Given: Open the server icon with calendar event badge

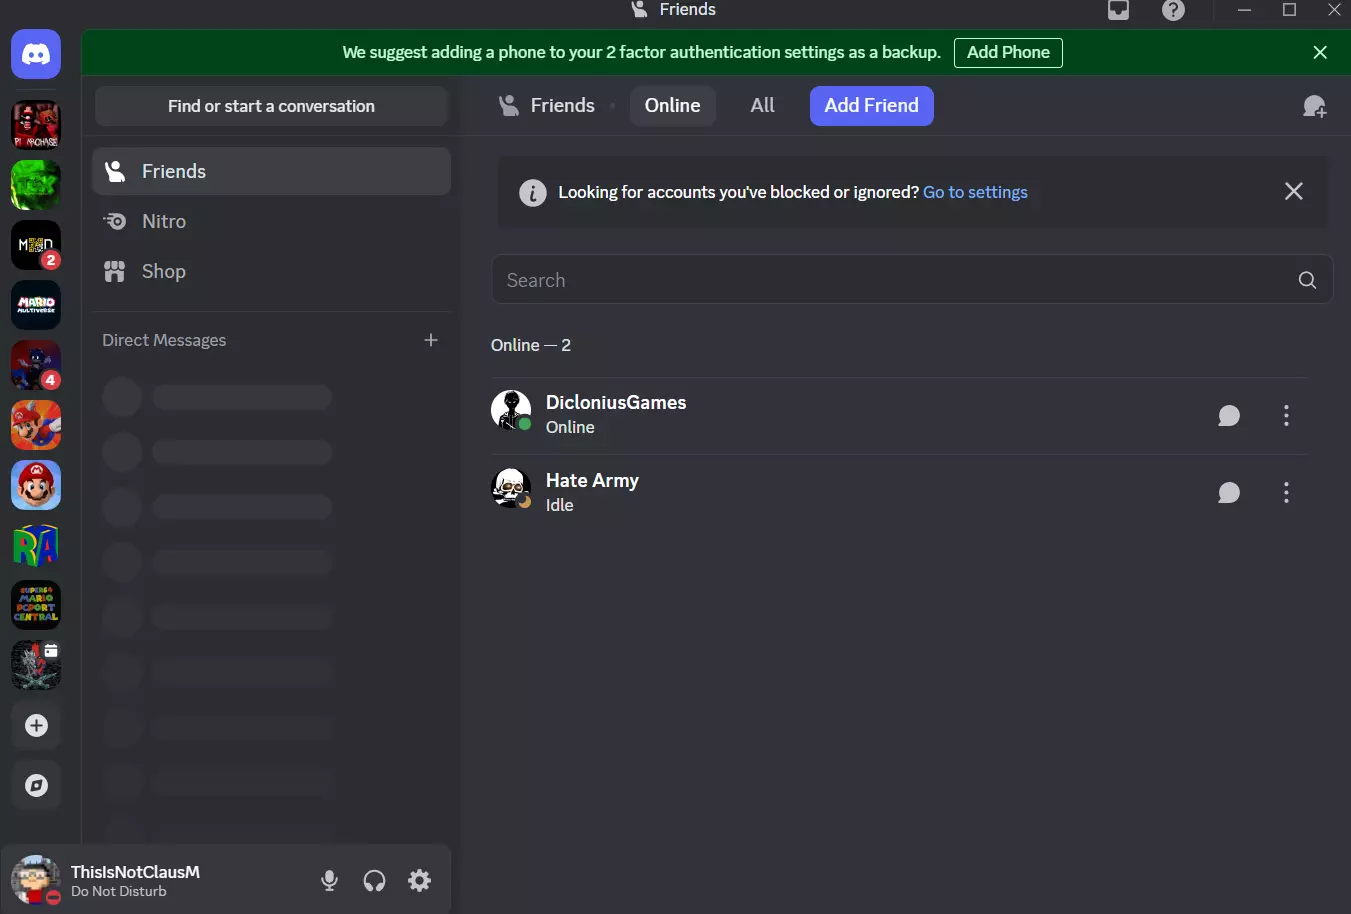Looking at the screenshot, I should [x=36, y=665].
